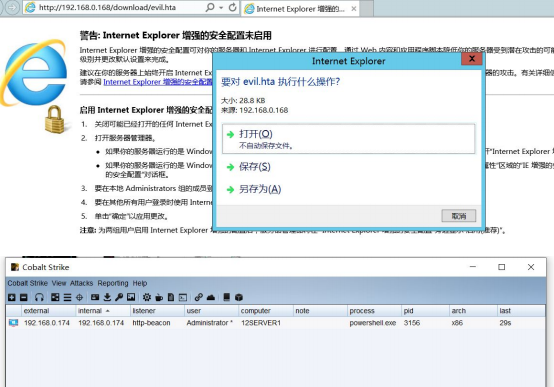The height and width of the screenshot is (387, 554).
Task: Click the 取消 cancel button
Action: tap(459, 216)
